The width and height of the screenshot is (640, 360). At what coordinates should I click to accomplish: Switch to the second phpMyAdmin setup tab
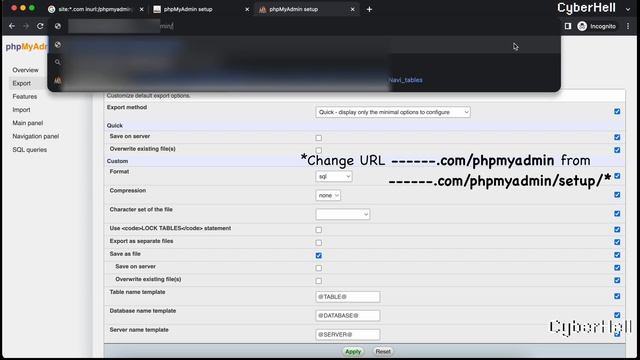(201, 9)
